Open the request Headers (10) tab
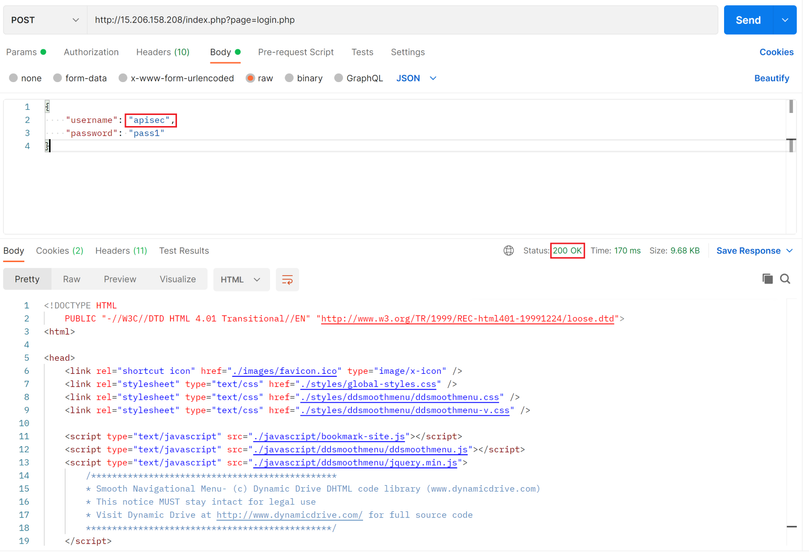Image resolution: width=809 pixels, height=554 pixels. (163, 52)
